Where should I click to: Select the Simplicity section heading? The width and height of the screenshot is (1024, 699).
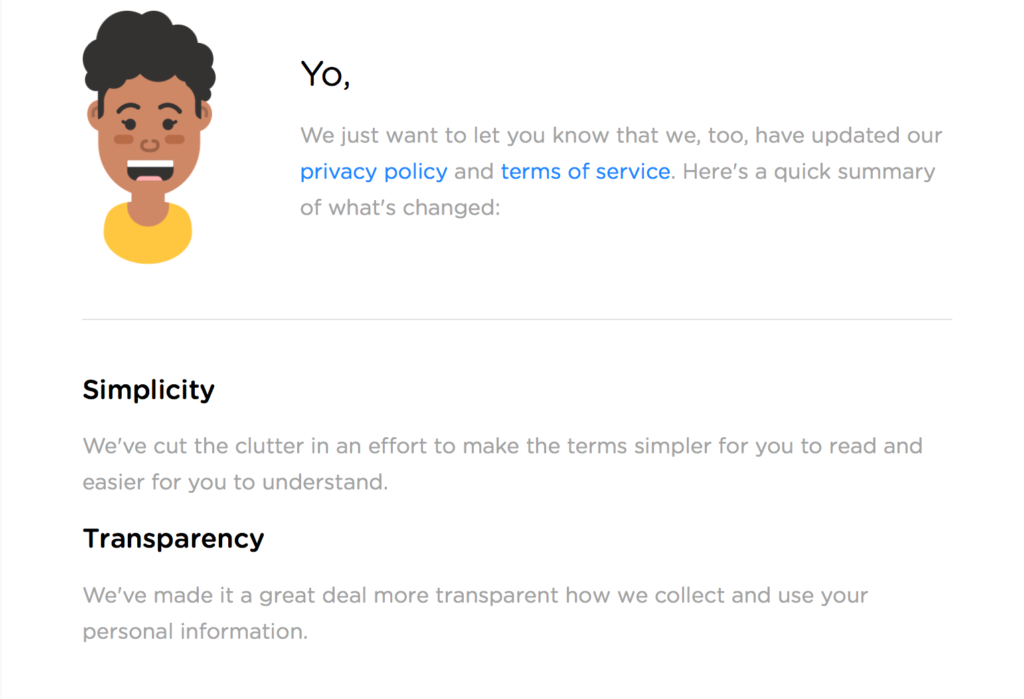tap(148, 390)
